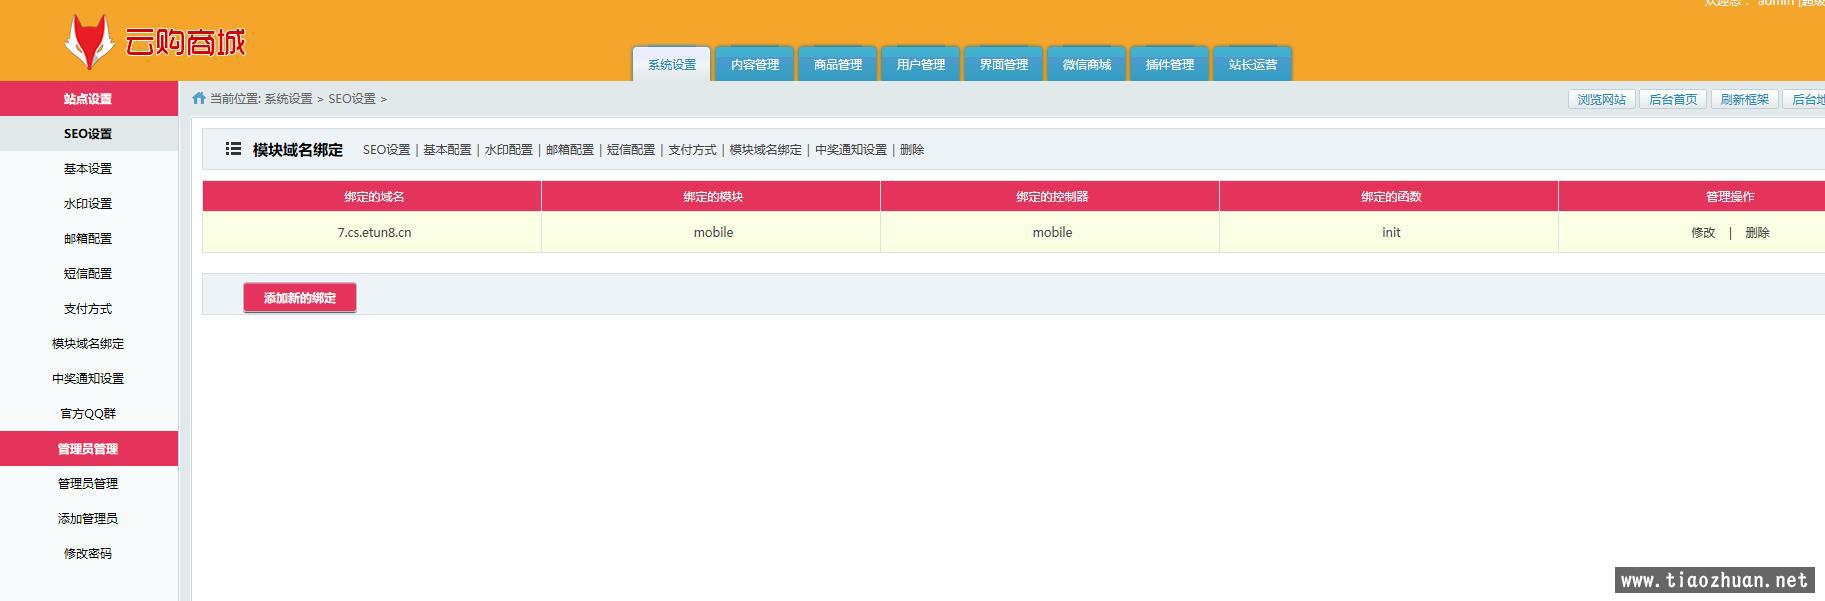Viewport: 1825px width, 601px height.
Task: Open 修改密码 in the left sidebar
Action: 88,554
